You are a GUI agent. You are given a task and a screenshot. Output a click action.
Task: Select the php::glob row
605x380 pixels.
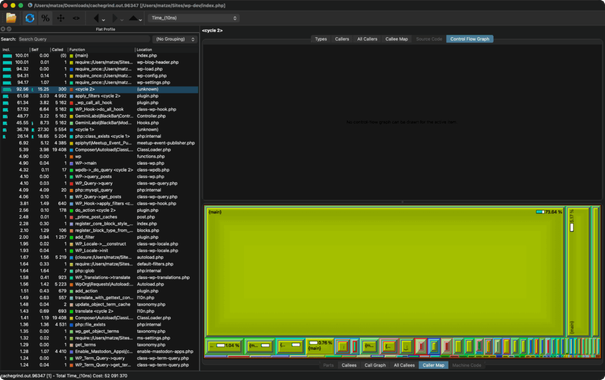tap(99, 271)
